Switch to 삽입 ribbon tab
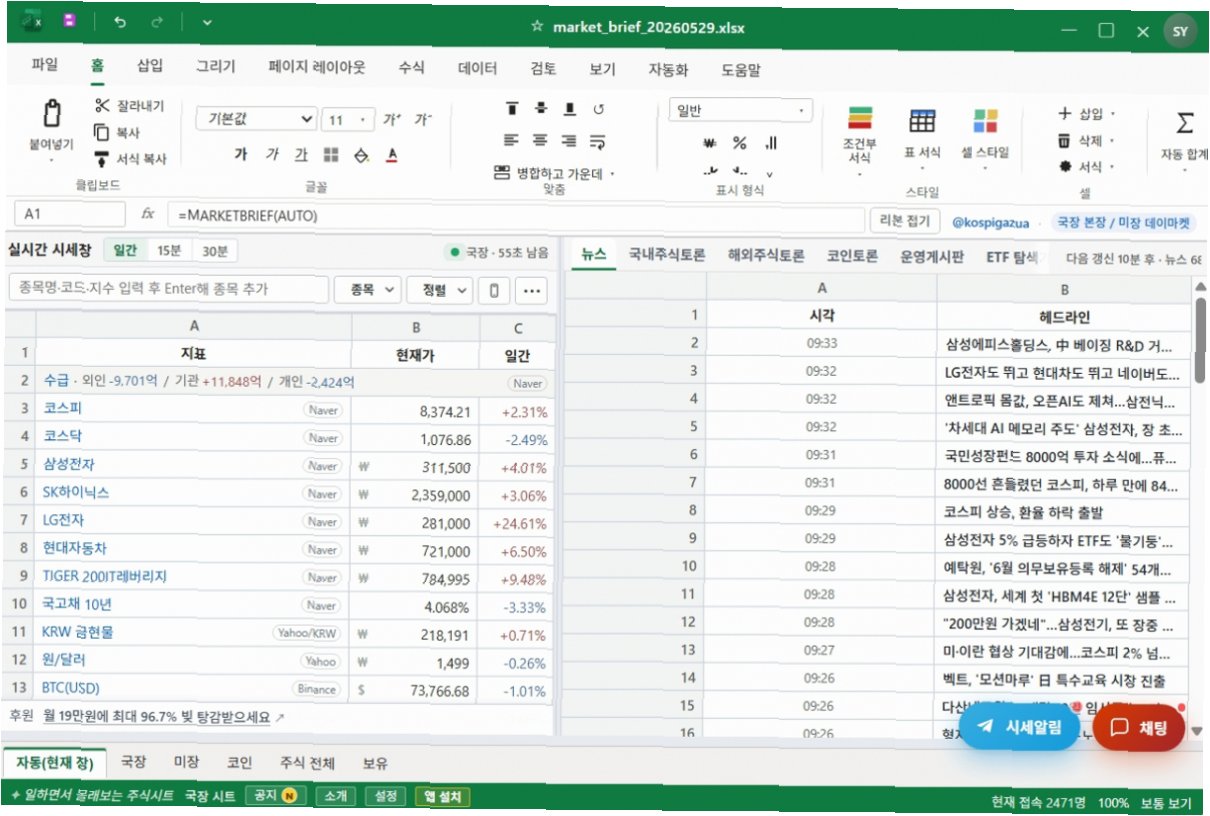The image size is (1210, 816). point(150,67)
